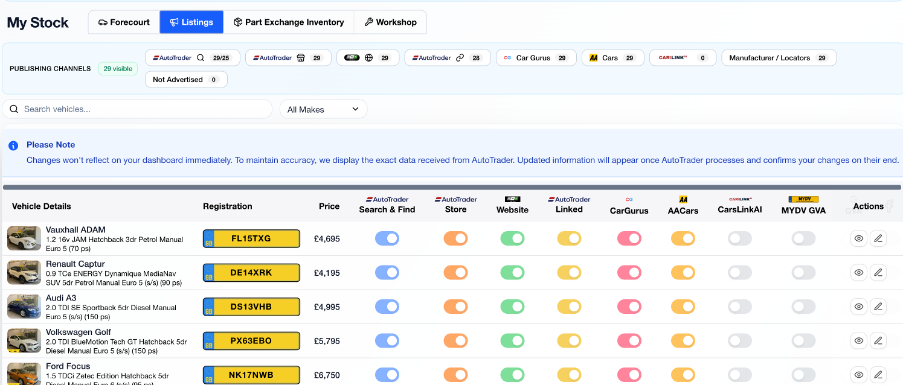View Vauxhall ADAM with eye icon
This screenshot has width=904, height=386.
859,239
